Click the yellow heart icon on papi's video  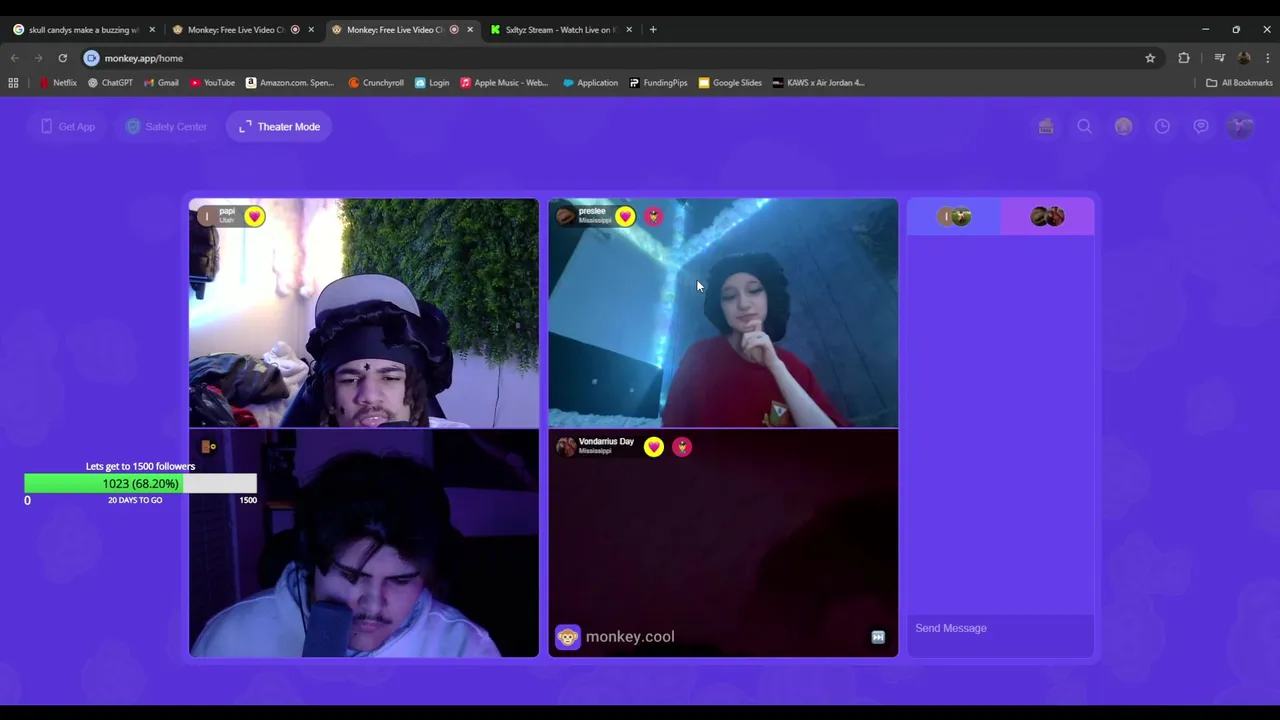click(x=255, y=216)
